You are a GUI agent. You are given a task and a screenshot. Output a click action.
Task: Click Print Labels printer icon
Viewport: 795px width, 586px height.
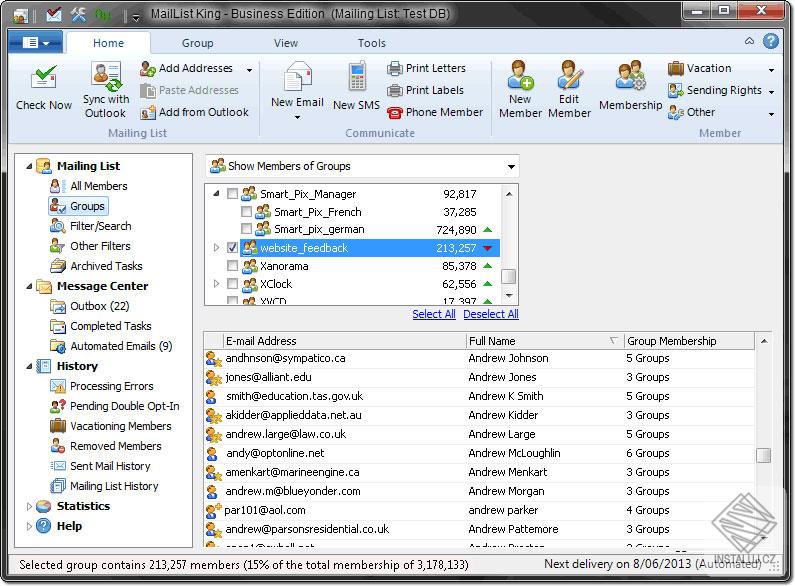(x=394, y=90)
